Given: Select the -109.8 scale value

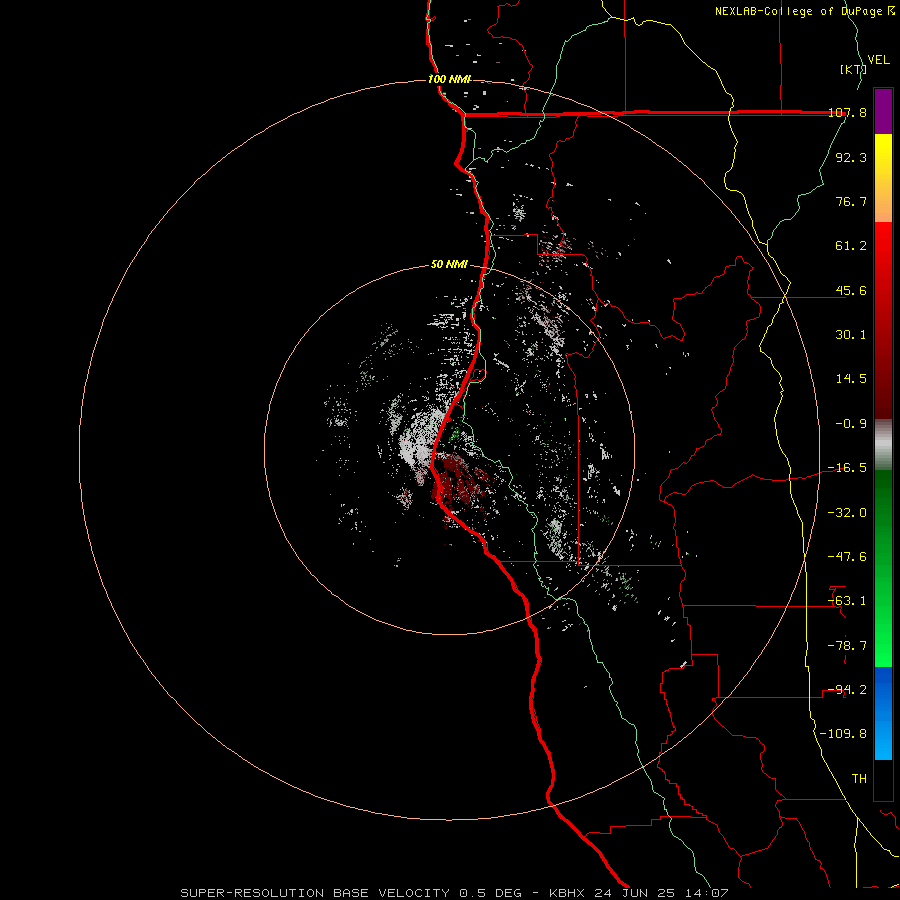Looking at the screenshot, I should [843, 734].
